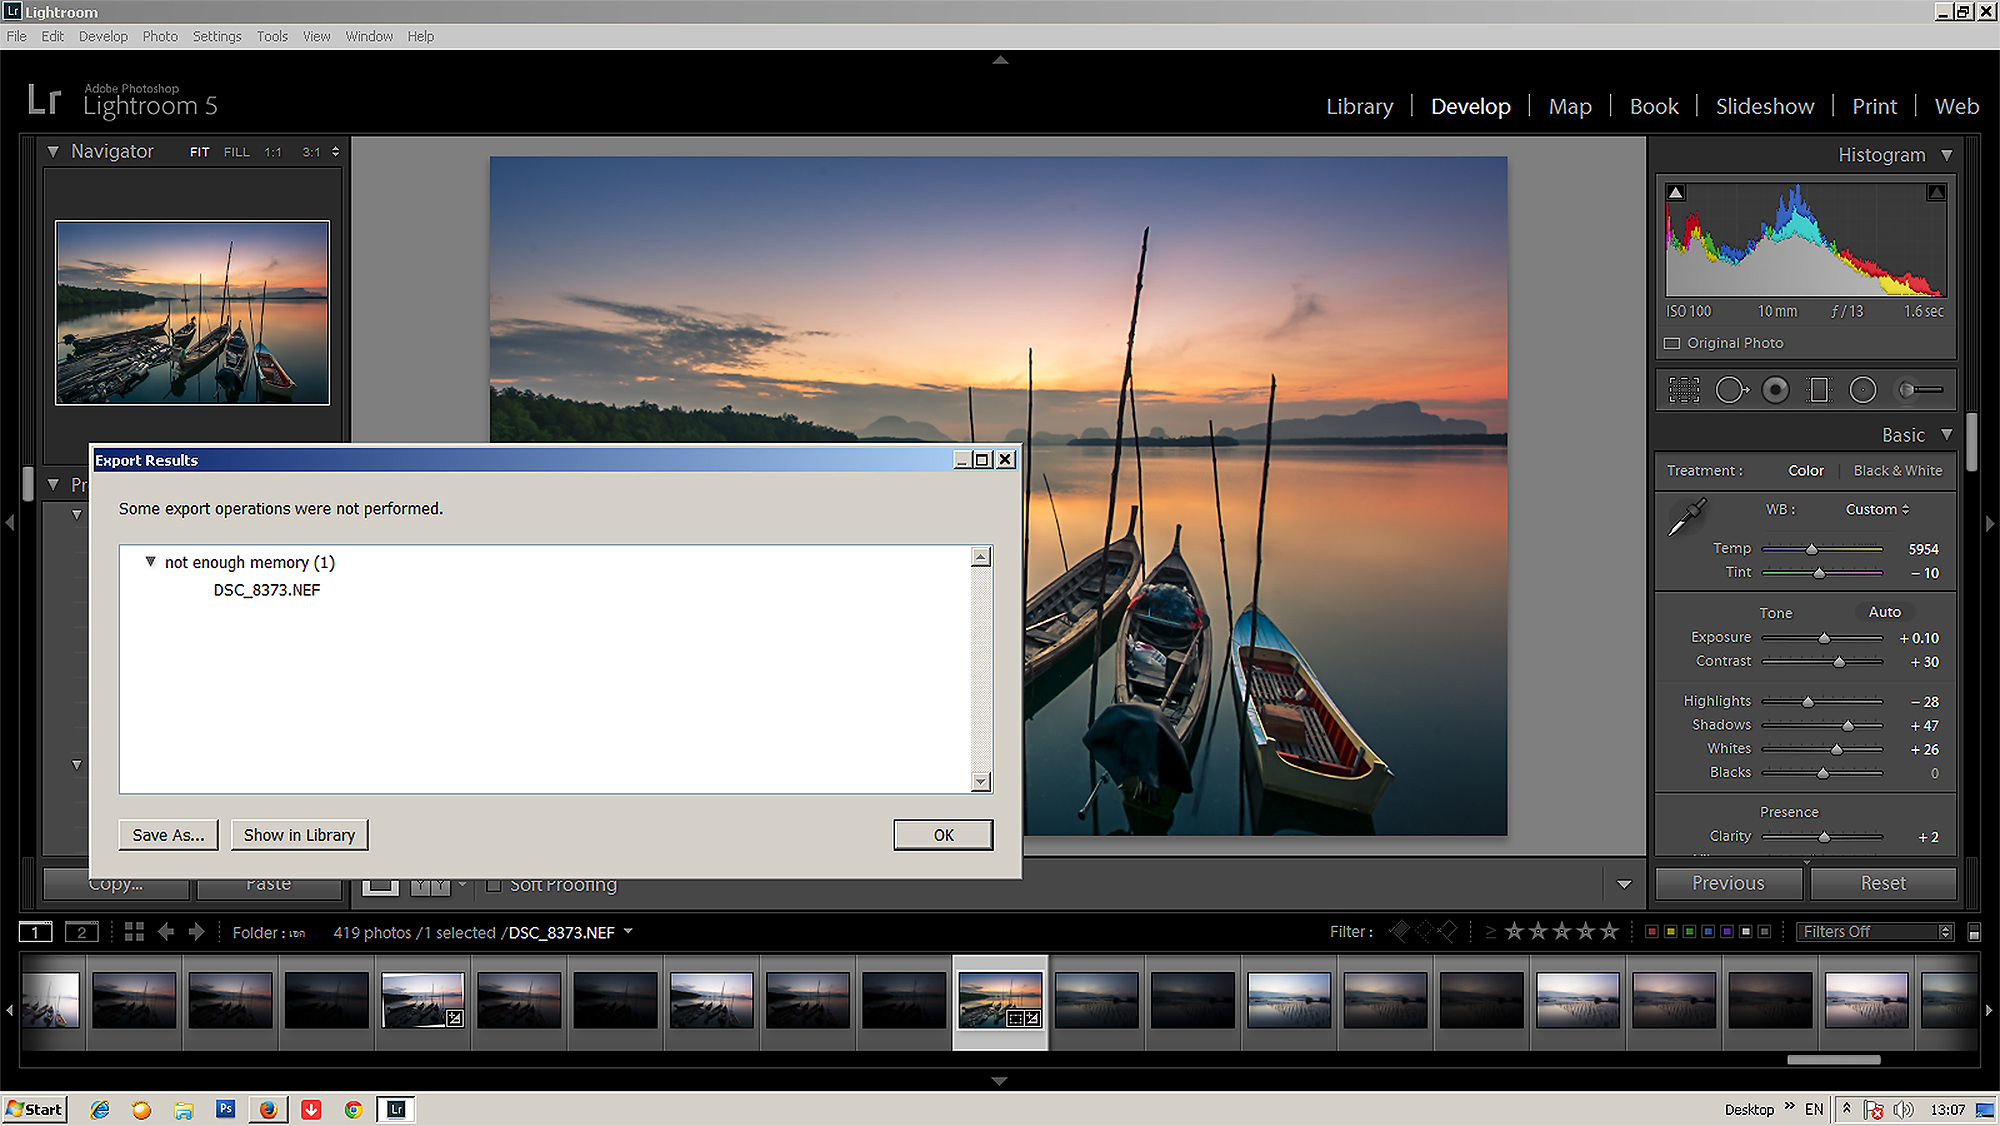Open the Filters Off dropdown
Image resolution: width=2000 pixels, height=1126 pixels.
(1875, 932)
